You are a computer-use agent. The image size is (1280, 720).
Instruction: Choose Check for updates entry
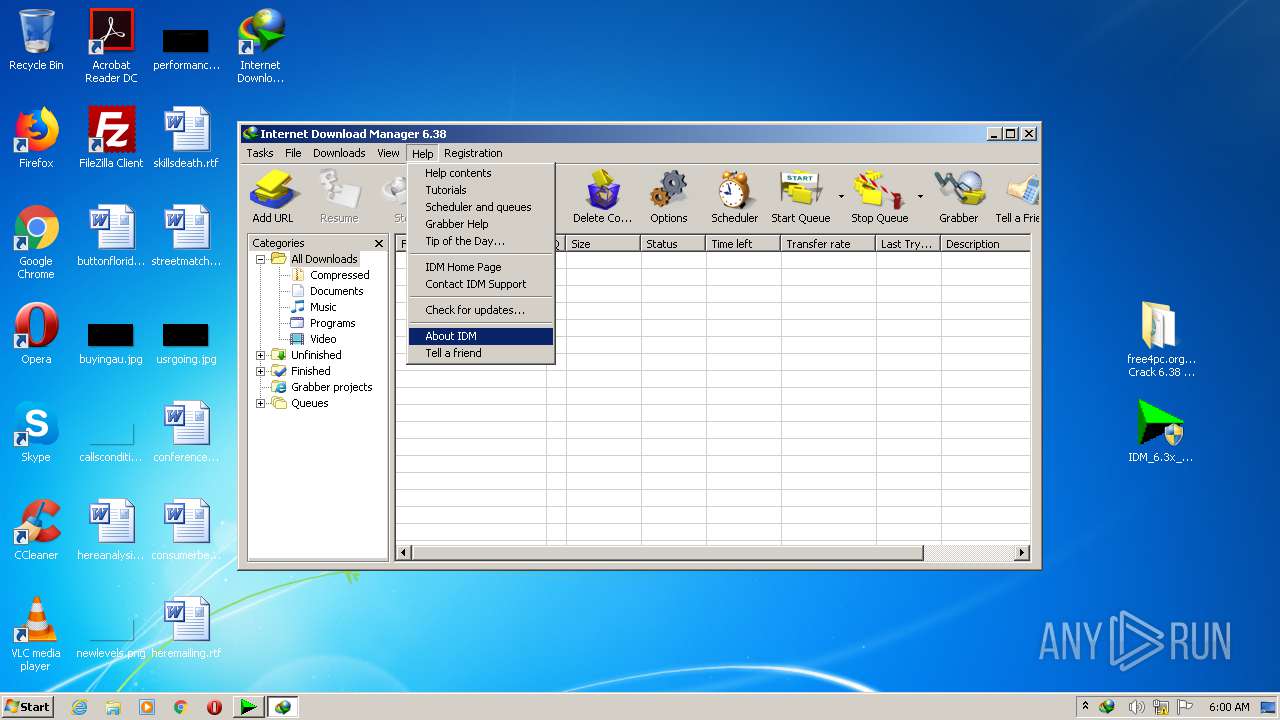point(481,310)
